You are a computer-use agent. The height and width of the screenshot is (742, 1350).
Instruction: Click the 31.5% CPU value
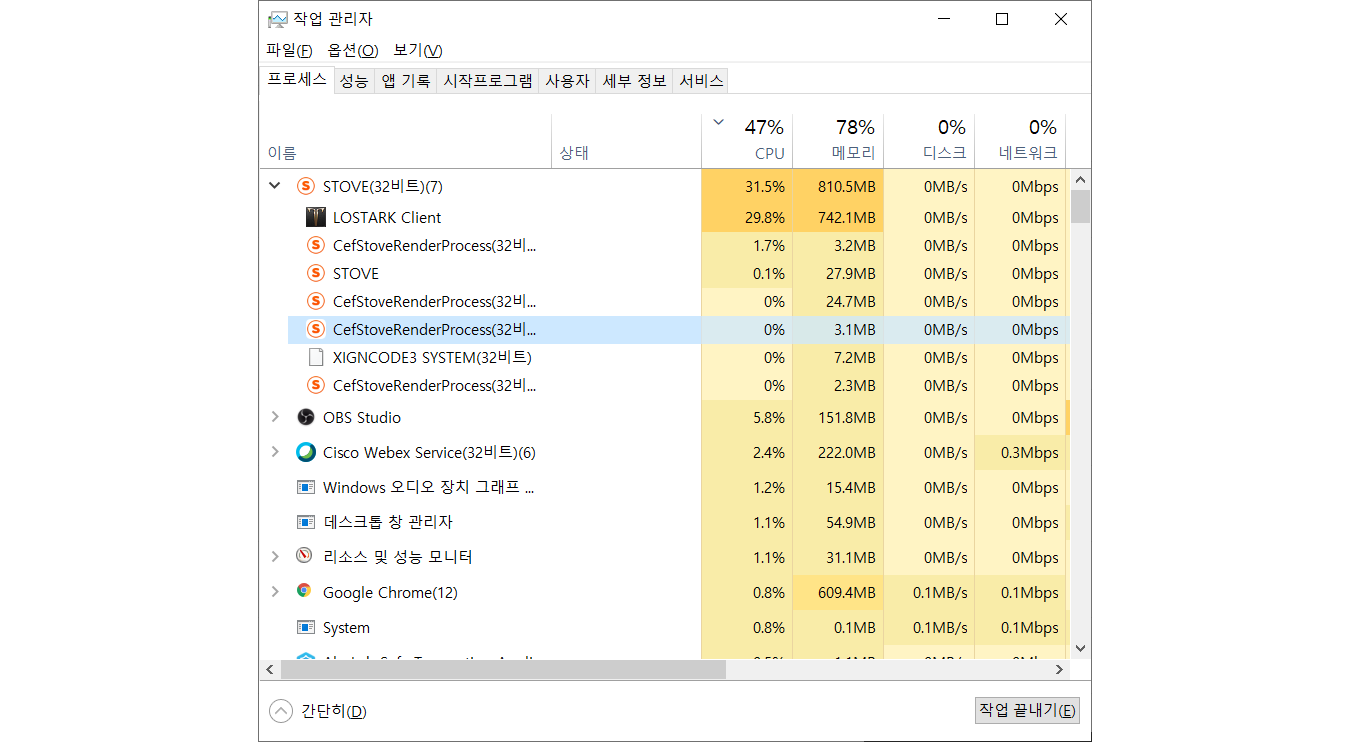tap(765, 186)
